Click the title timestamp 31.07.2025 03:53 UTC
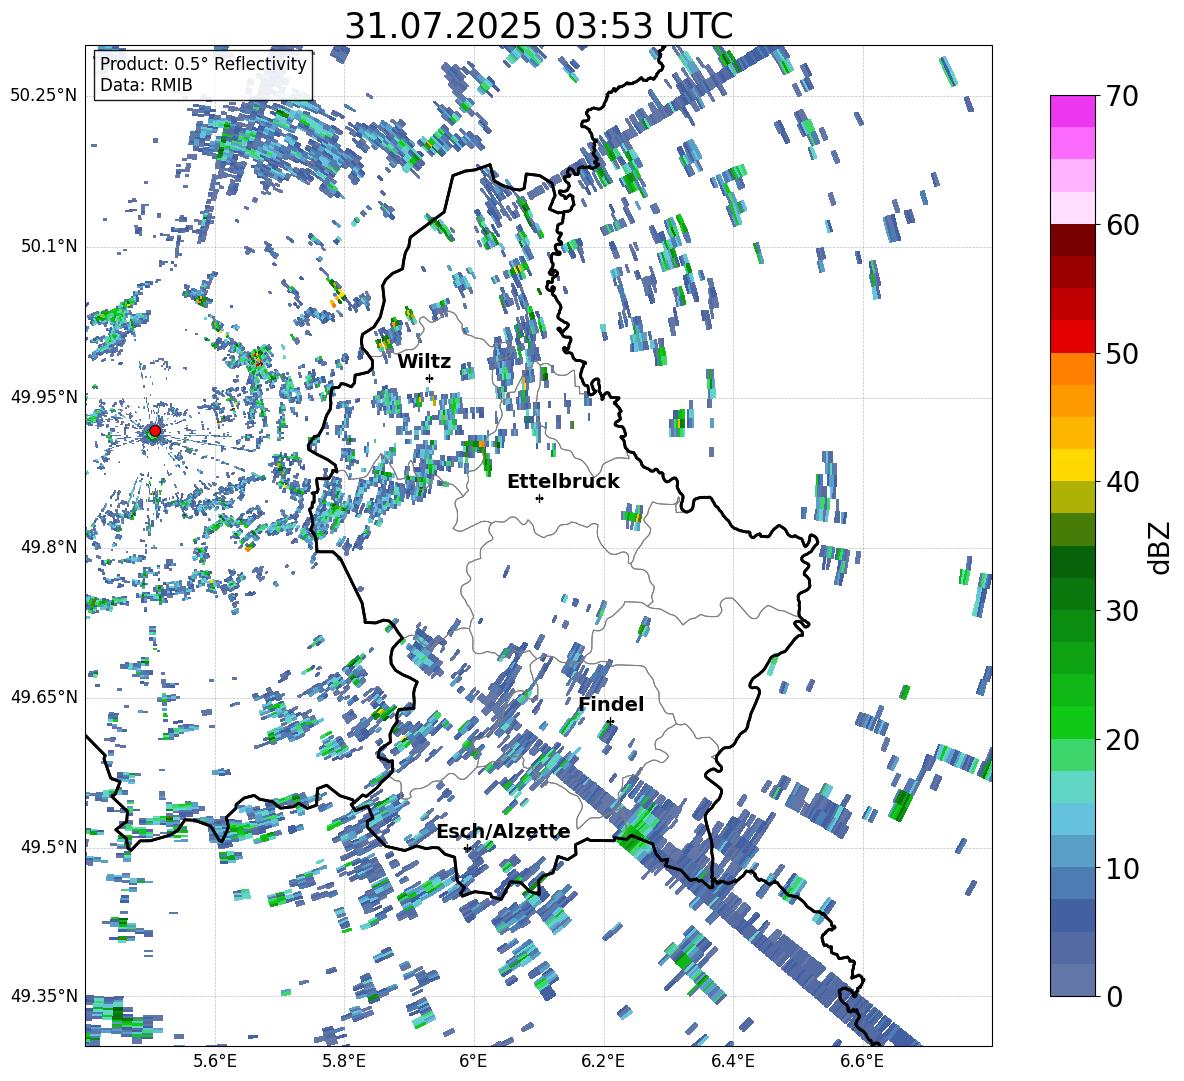This screenshot has height=1081, width=1184. (x=538, y=26)
